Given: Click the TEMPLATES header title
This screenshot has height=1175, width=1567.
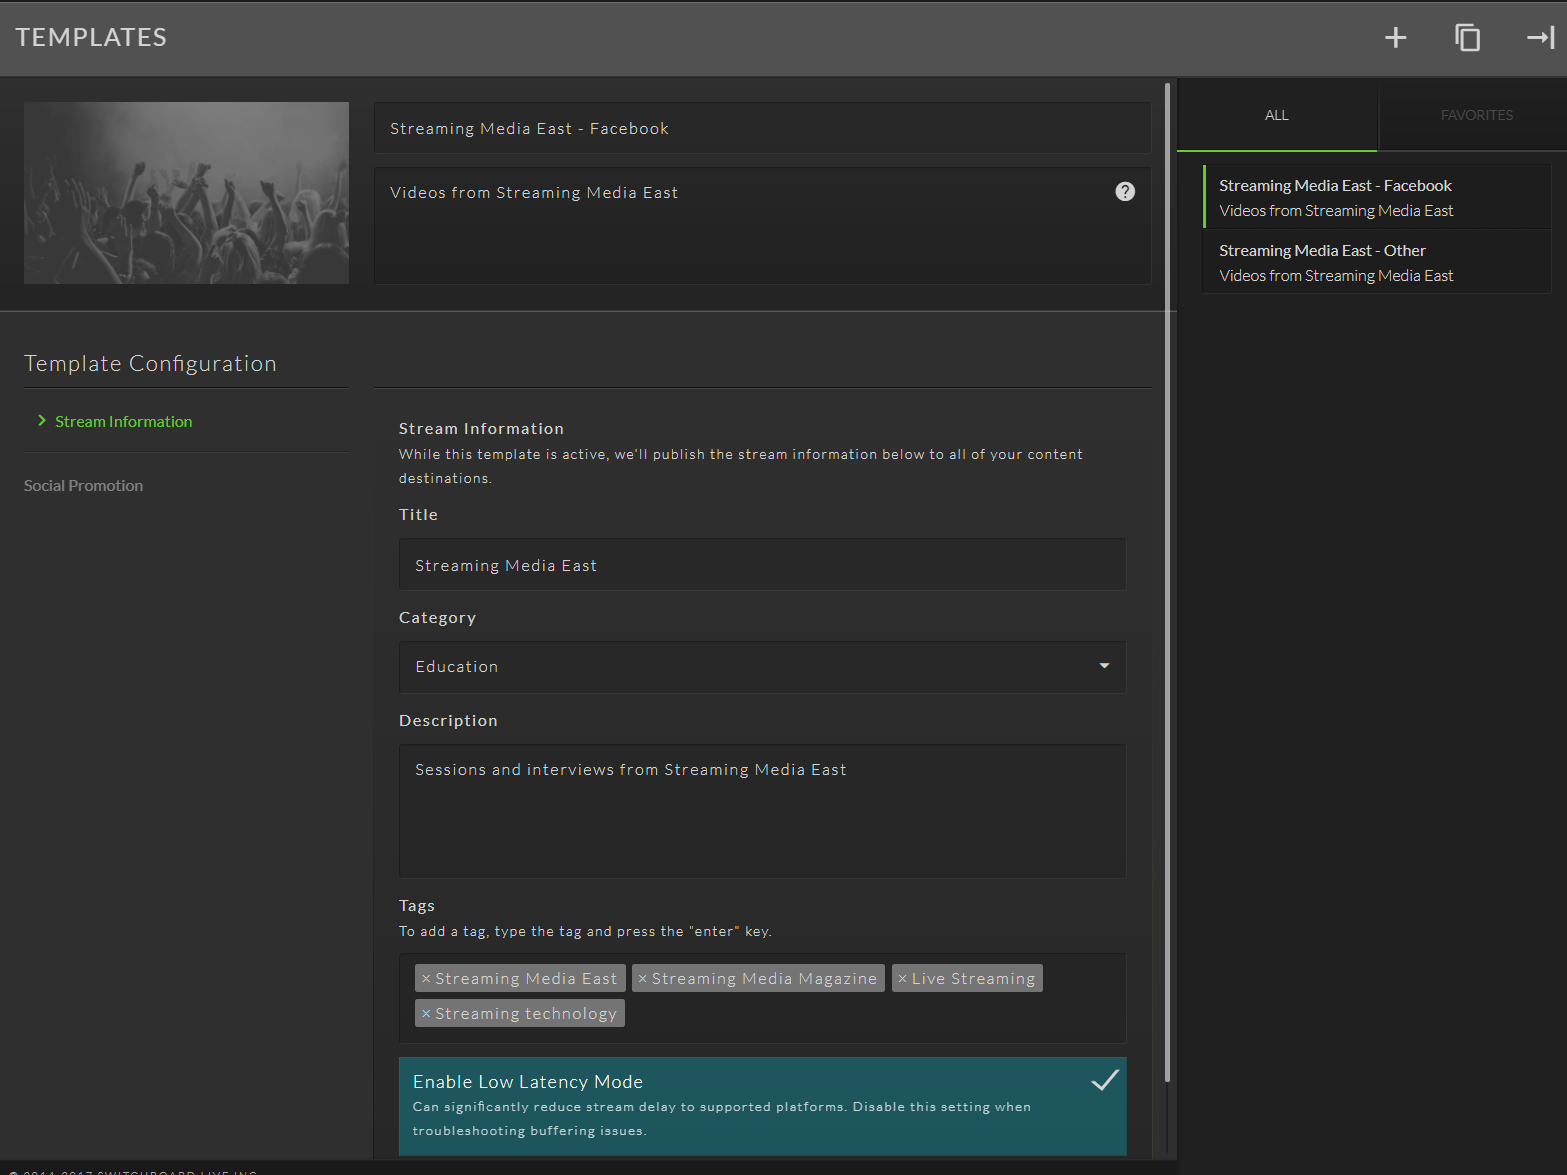Looking at the screenshot, I should [91, 38].
